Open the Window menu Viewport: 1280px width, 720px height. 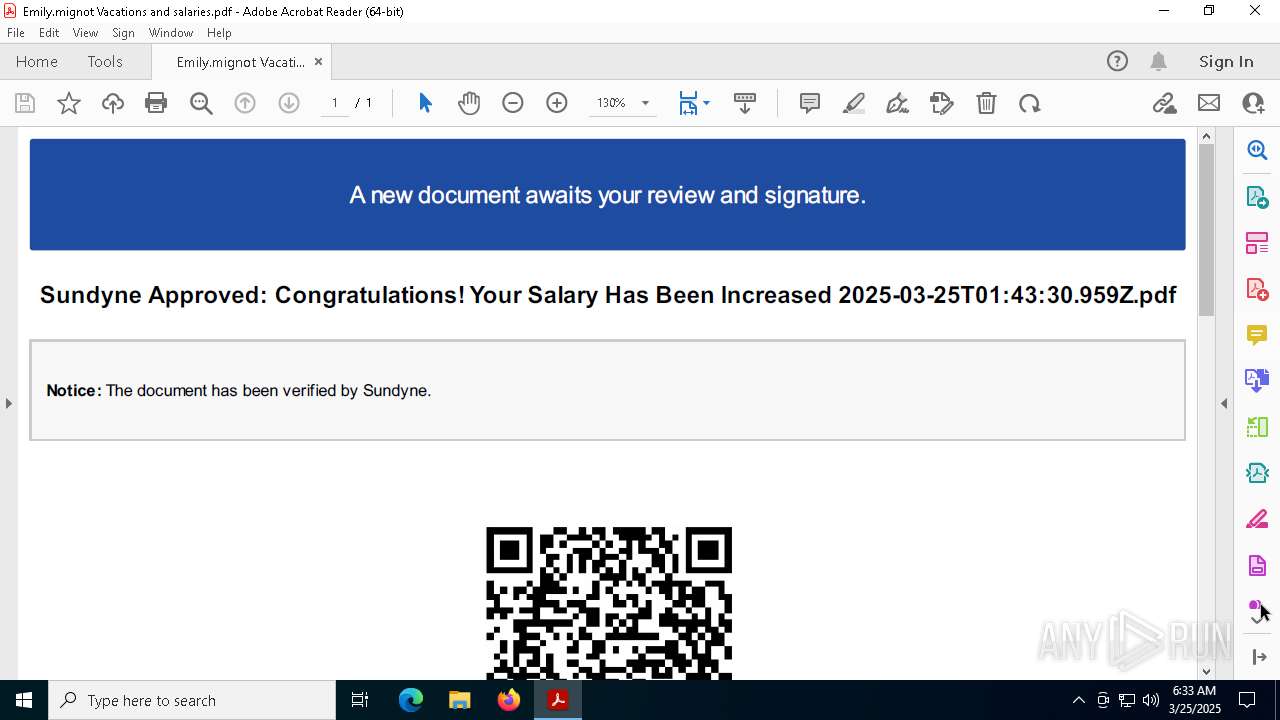click(x=171, y=33)
